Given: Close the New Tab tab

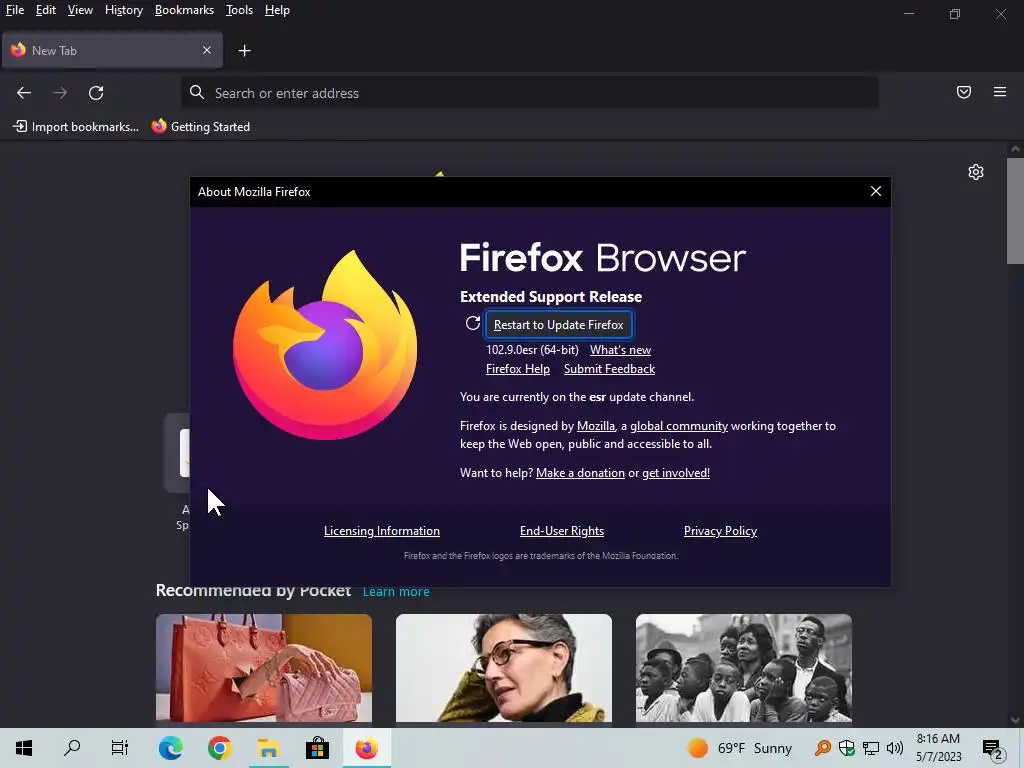Looking at the screenshot, I should tap(206, 50).
